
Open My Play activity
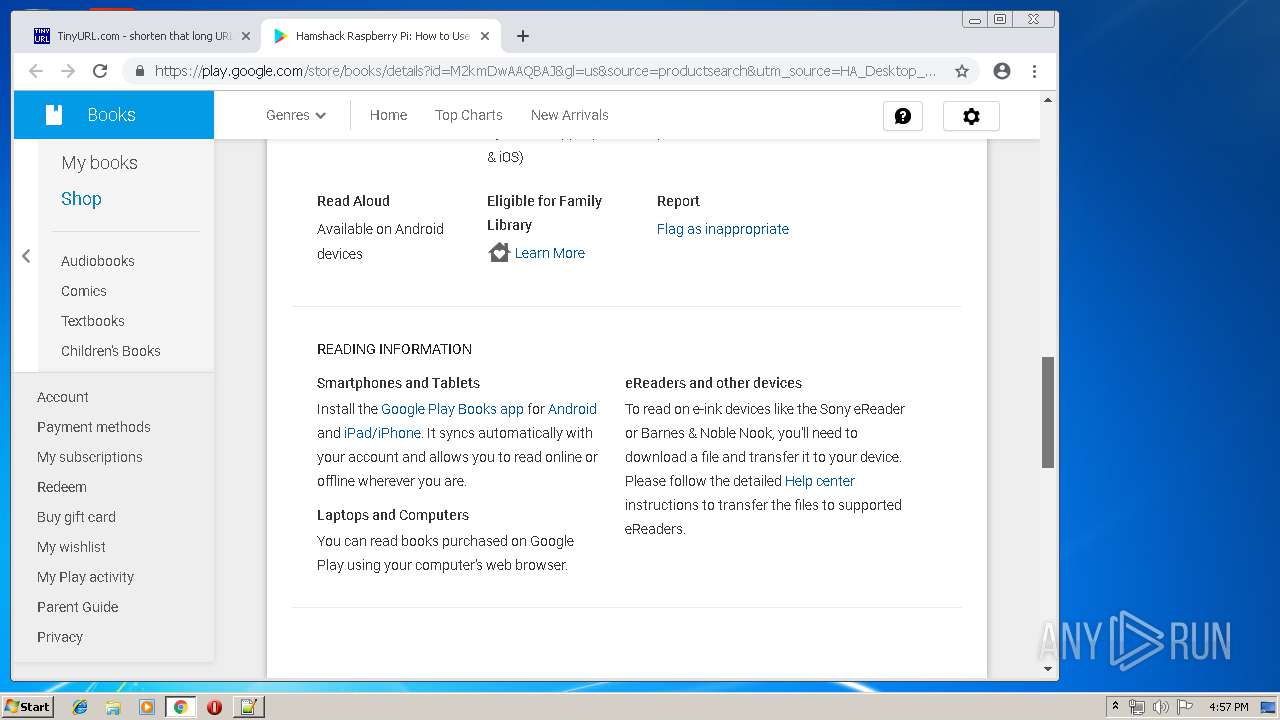coord(85,577)
